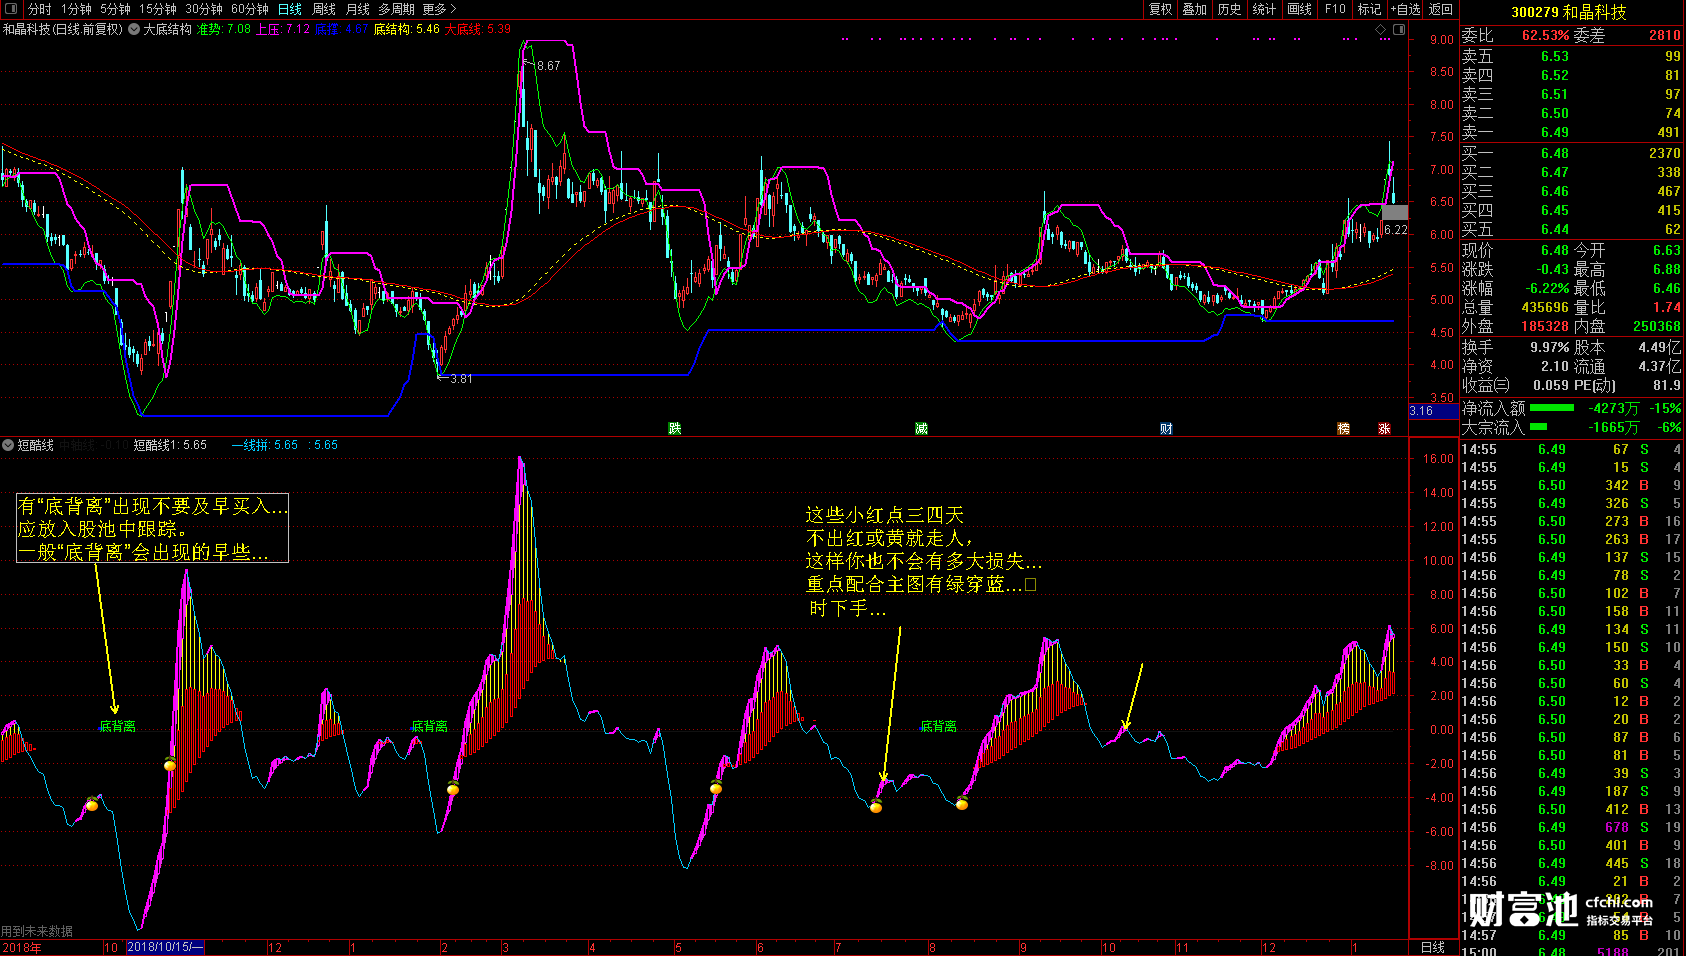Click the 委比 value 62.53%
Viewport: 1686px width, 956px height.
1545,35
